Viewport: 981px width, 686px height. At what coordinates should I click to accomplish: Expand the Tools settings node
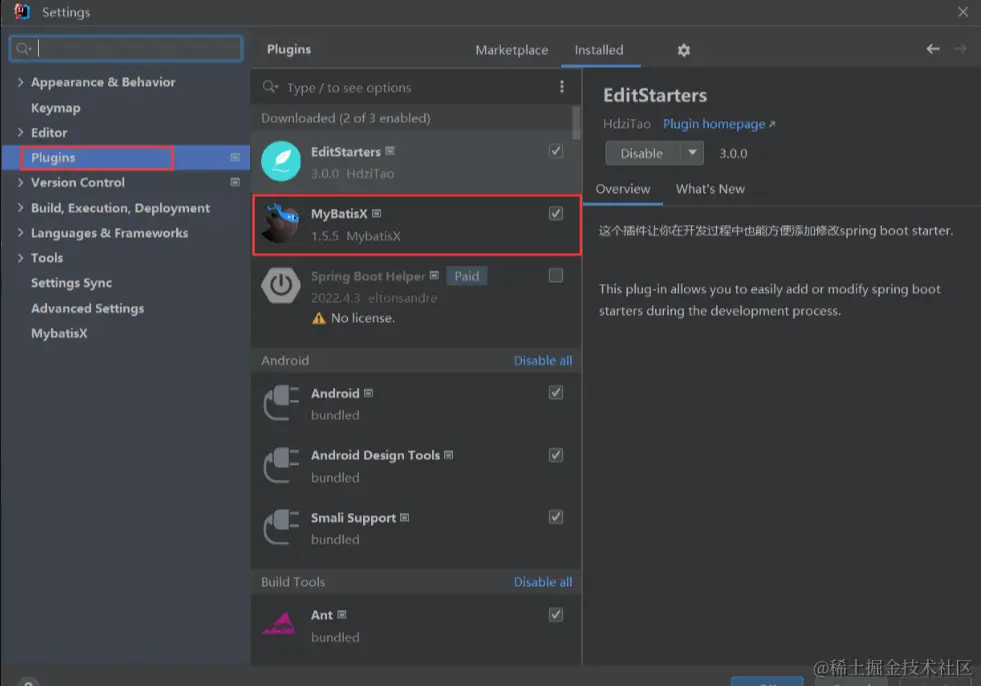(x=20, y=257)
